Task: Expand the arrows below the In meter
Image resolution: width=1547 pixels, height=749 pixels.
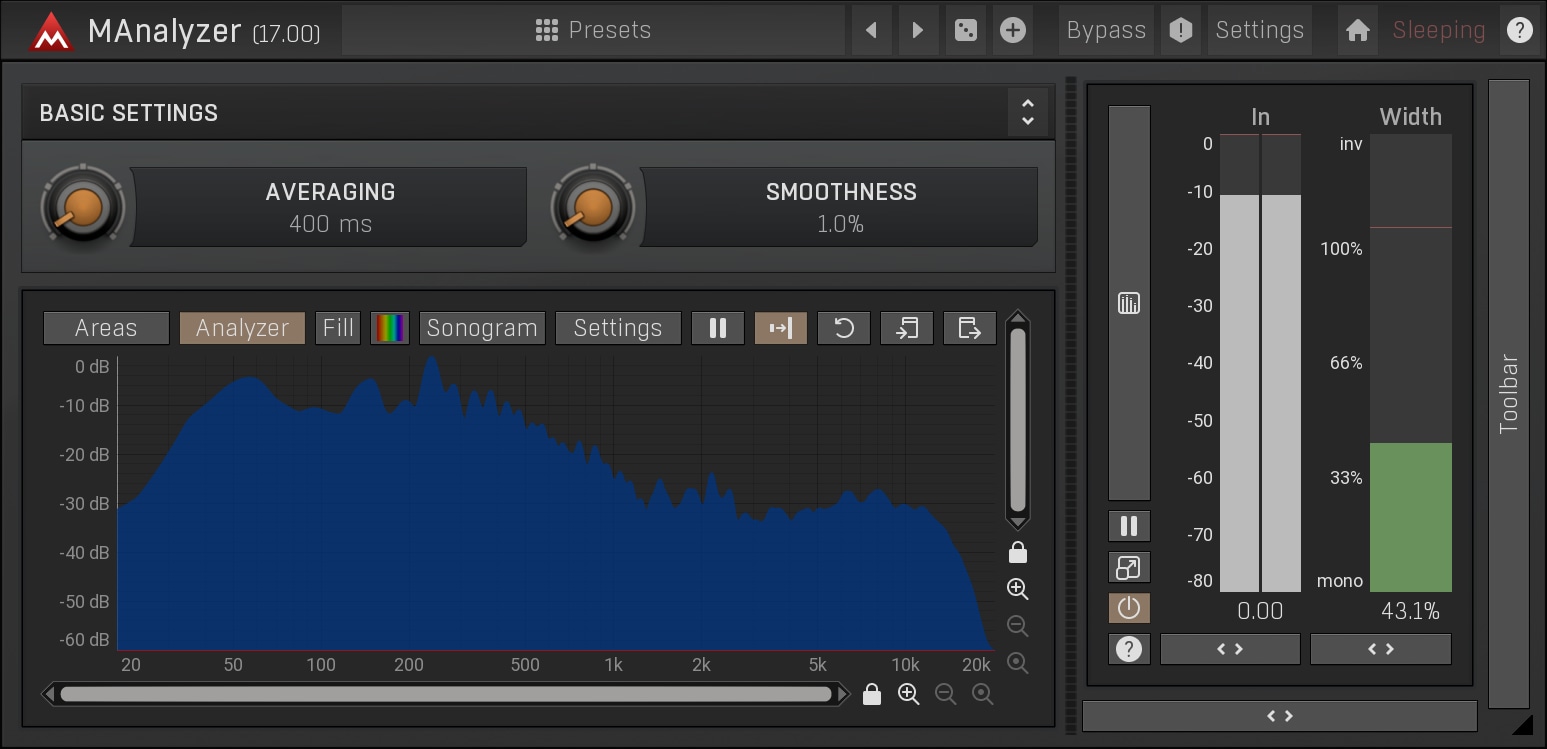Action: (x=1229, y=649)
